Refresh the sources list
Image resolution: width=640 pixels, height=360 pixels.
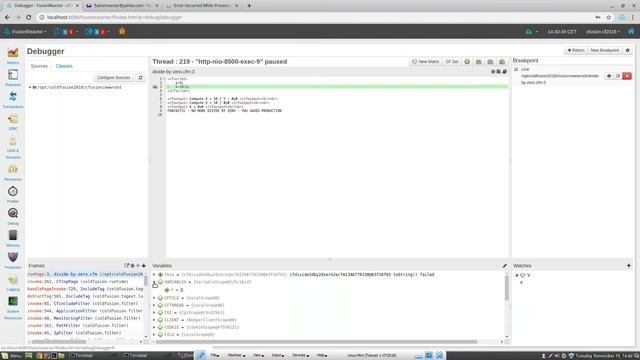(x=140, y=78)
